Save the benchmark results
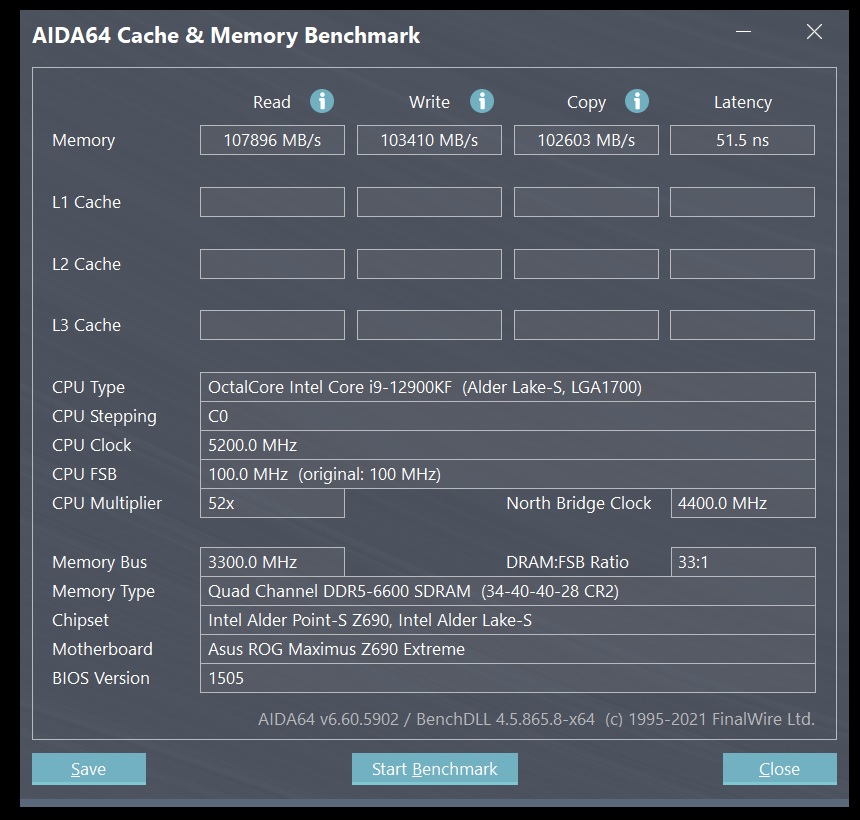The image size is (860, 820). (89, 768)
